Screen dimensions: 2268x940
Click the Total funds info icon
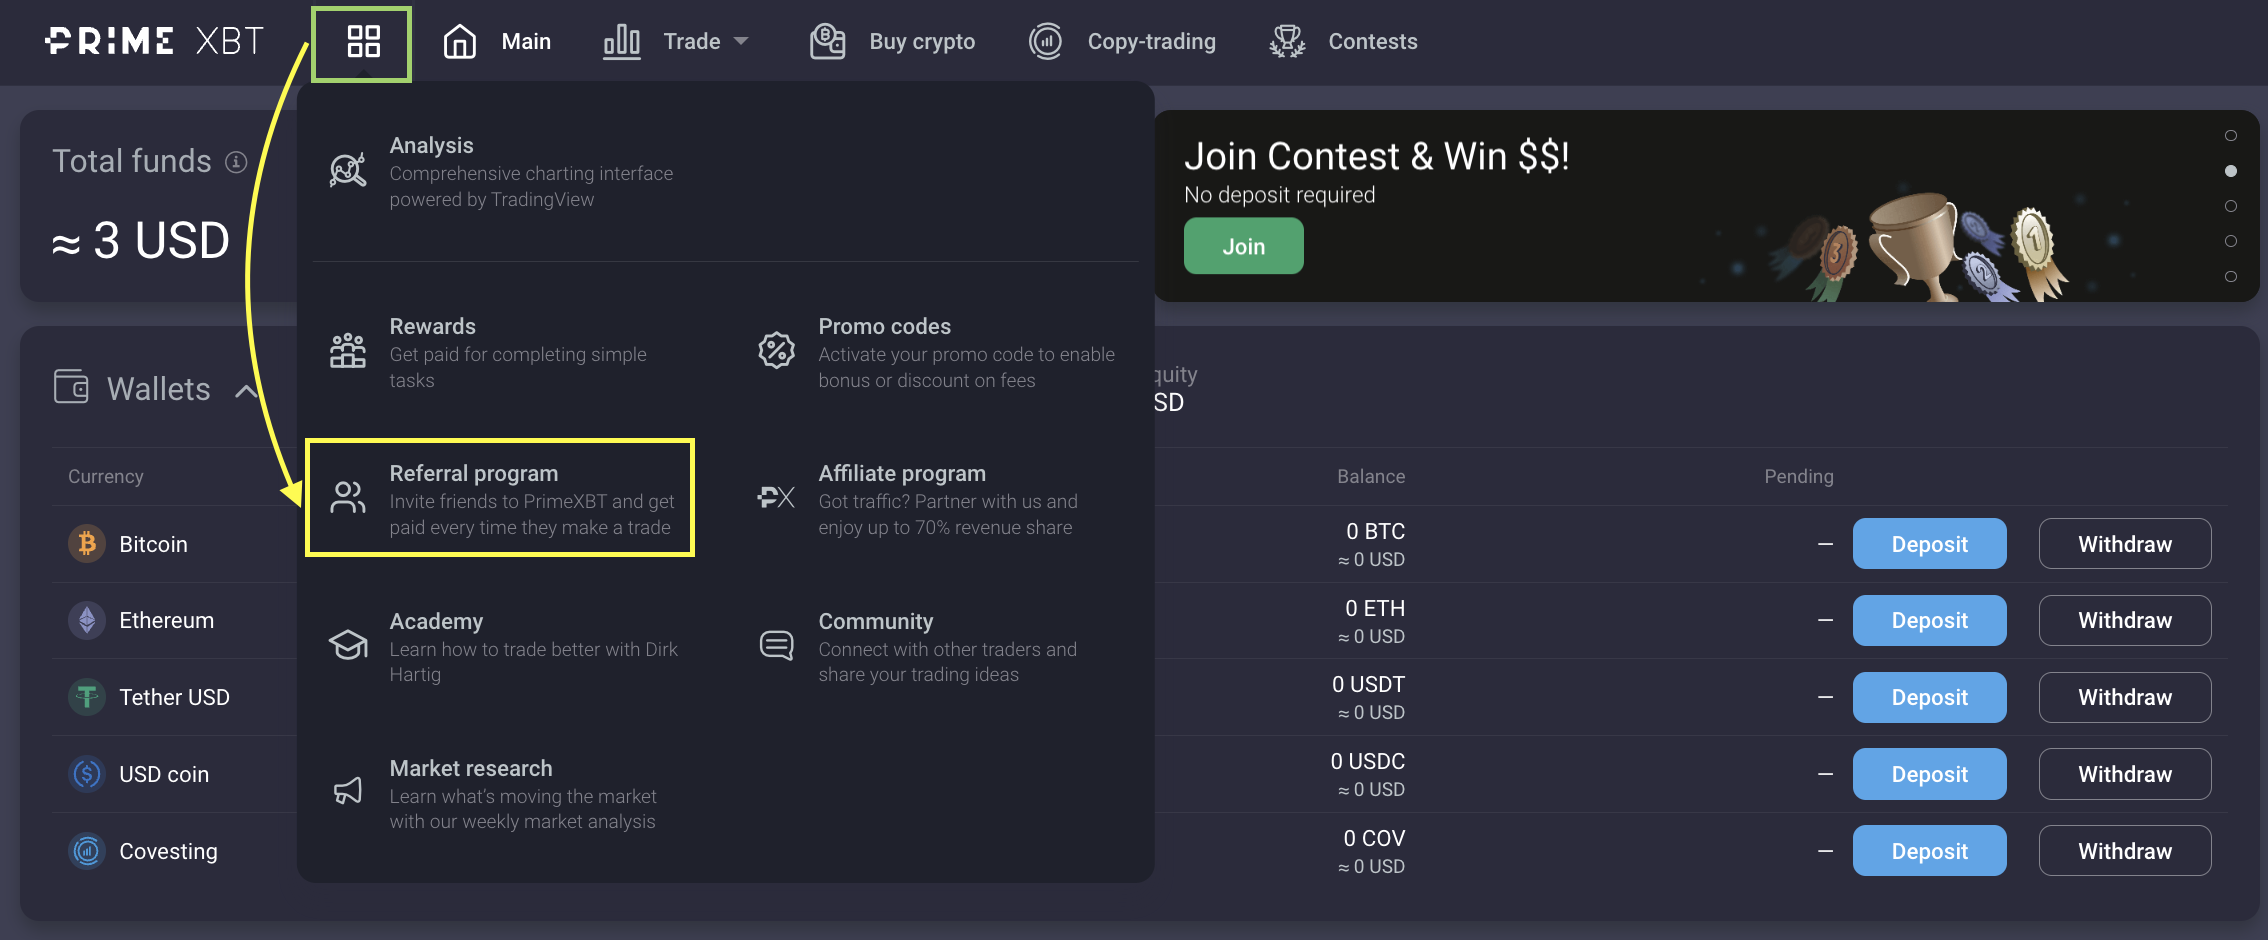tap(236, 162)
